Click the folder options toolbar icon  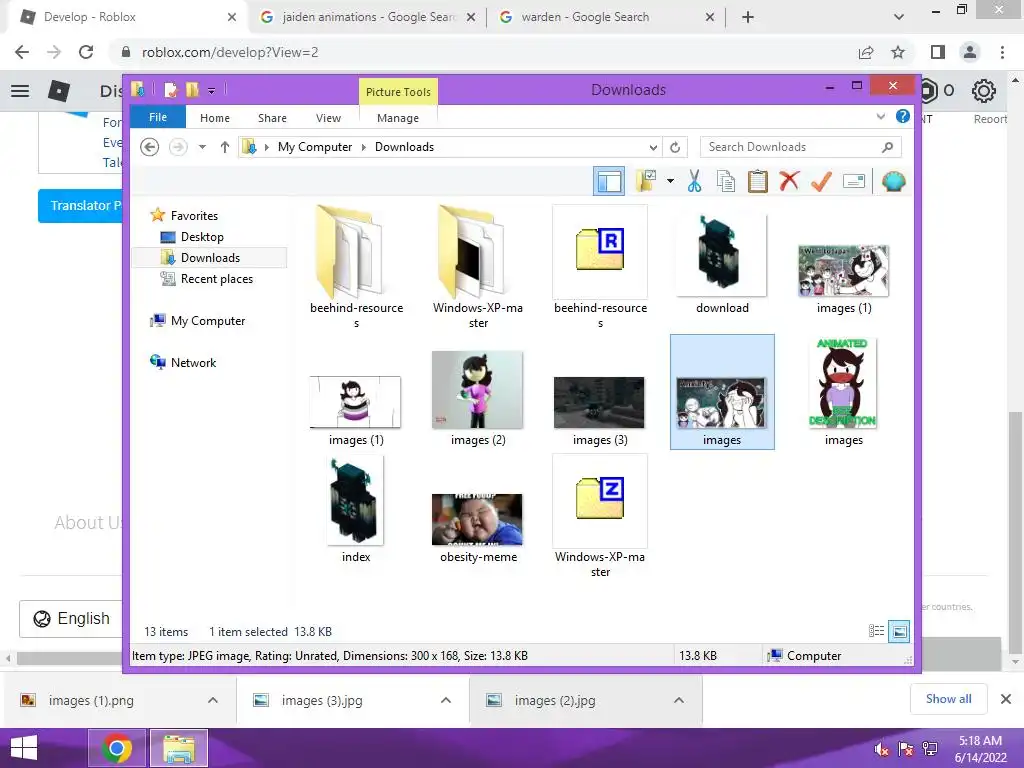(647, 181)
